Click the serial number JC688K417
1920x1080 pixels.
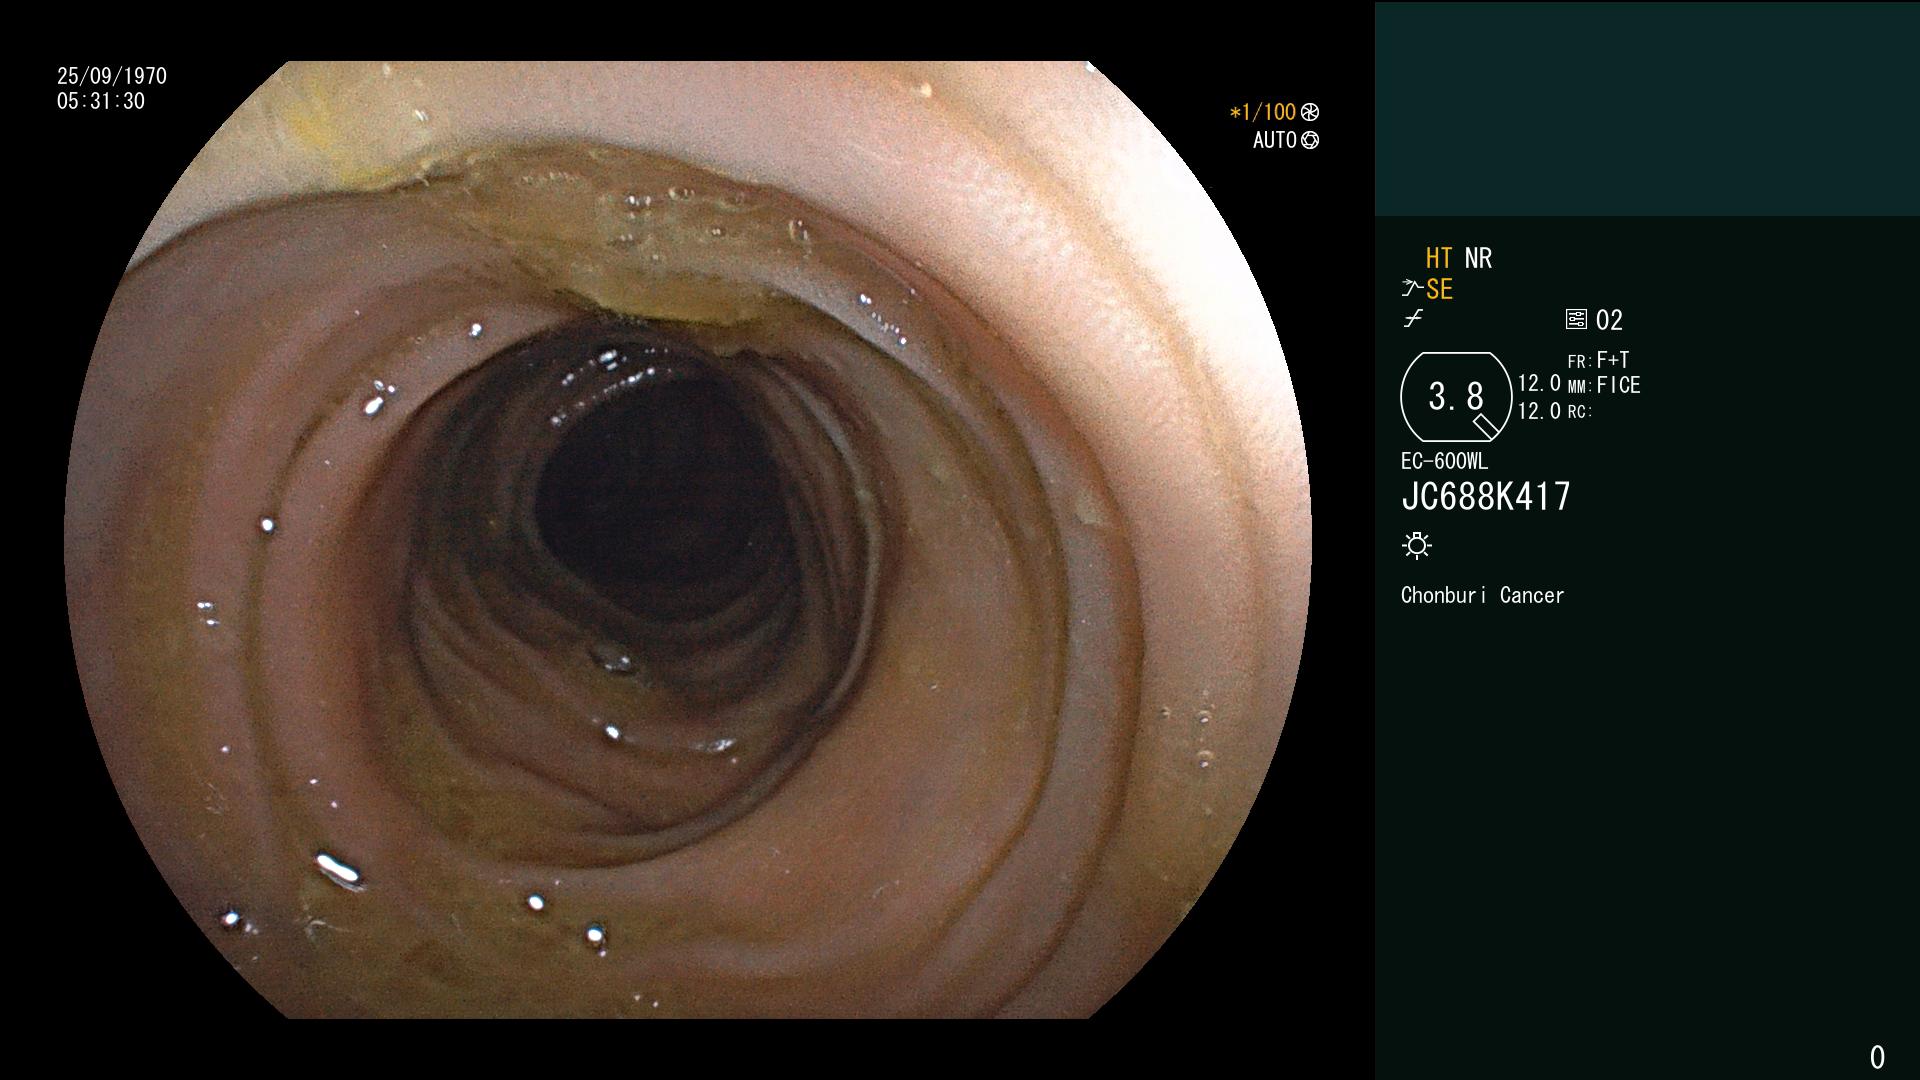pyautogui.click(x=1486, y=497)
